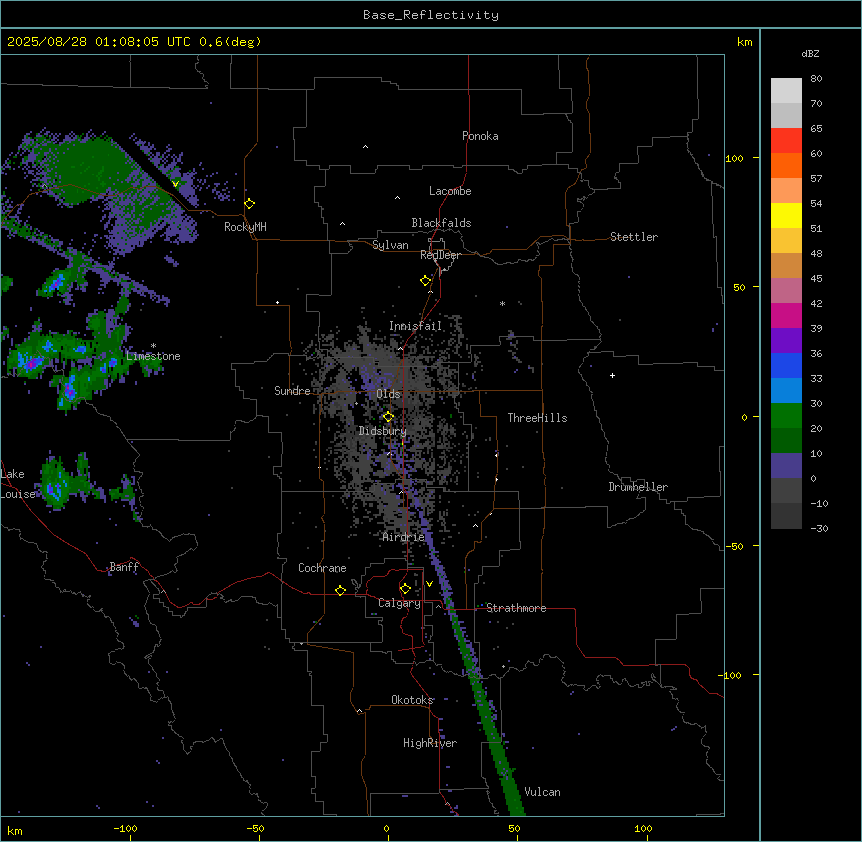Click the yellow V marker northwest of RockyMH
Viewport: 862px width, 842px height.
click(x=175, y=184)
